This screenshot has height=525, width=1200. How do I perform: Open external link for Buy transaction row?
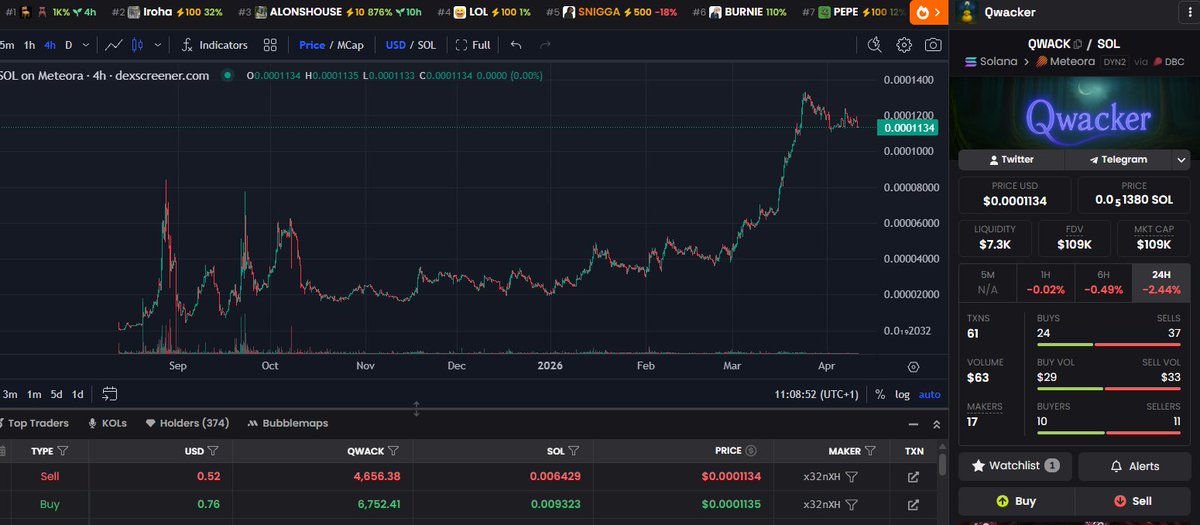pyautogui.click(x=913, y=504)
